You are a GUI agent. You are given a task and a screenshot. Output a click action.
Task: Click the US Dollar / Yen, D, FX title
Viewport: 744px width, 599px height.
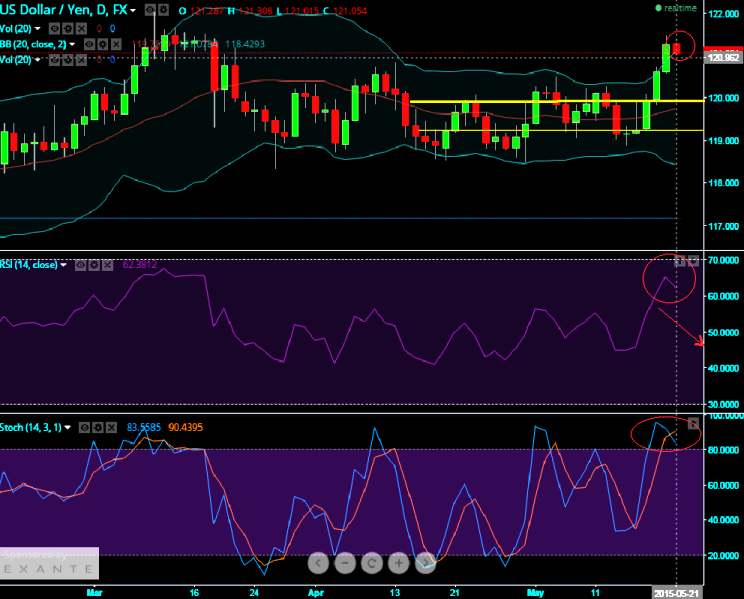[x=64, y=9]
